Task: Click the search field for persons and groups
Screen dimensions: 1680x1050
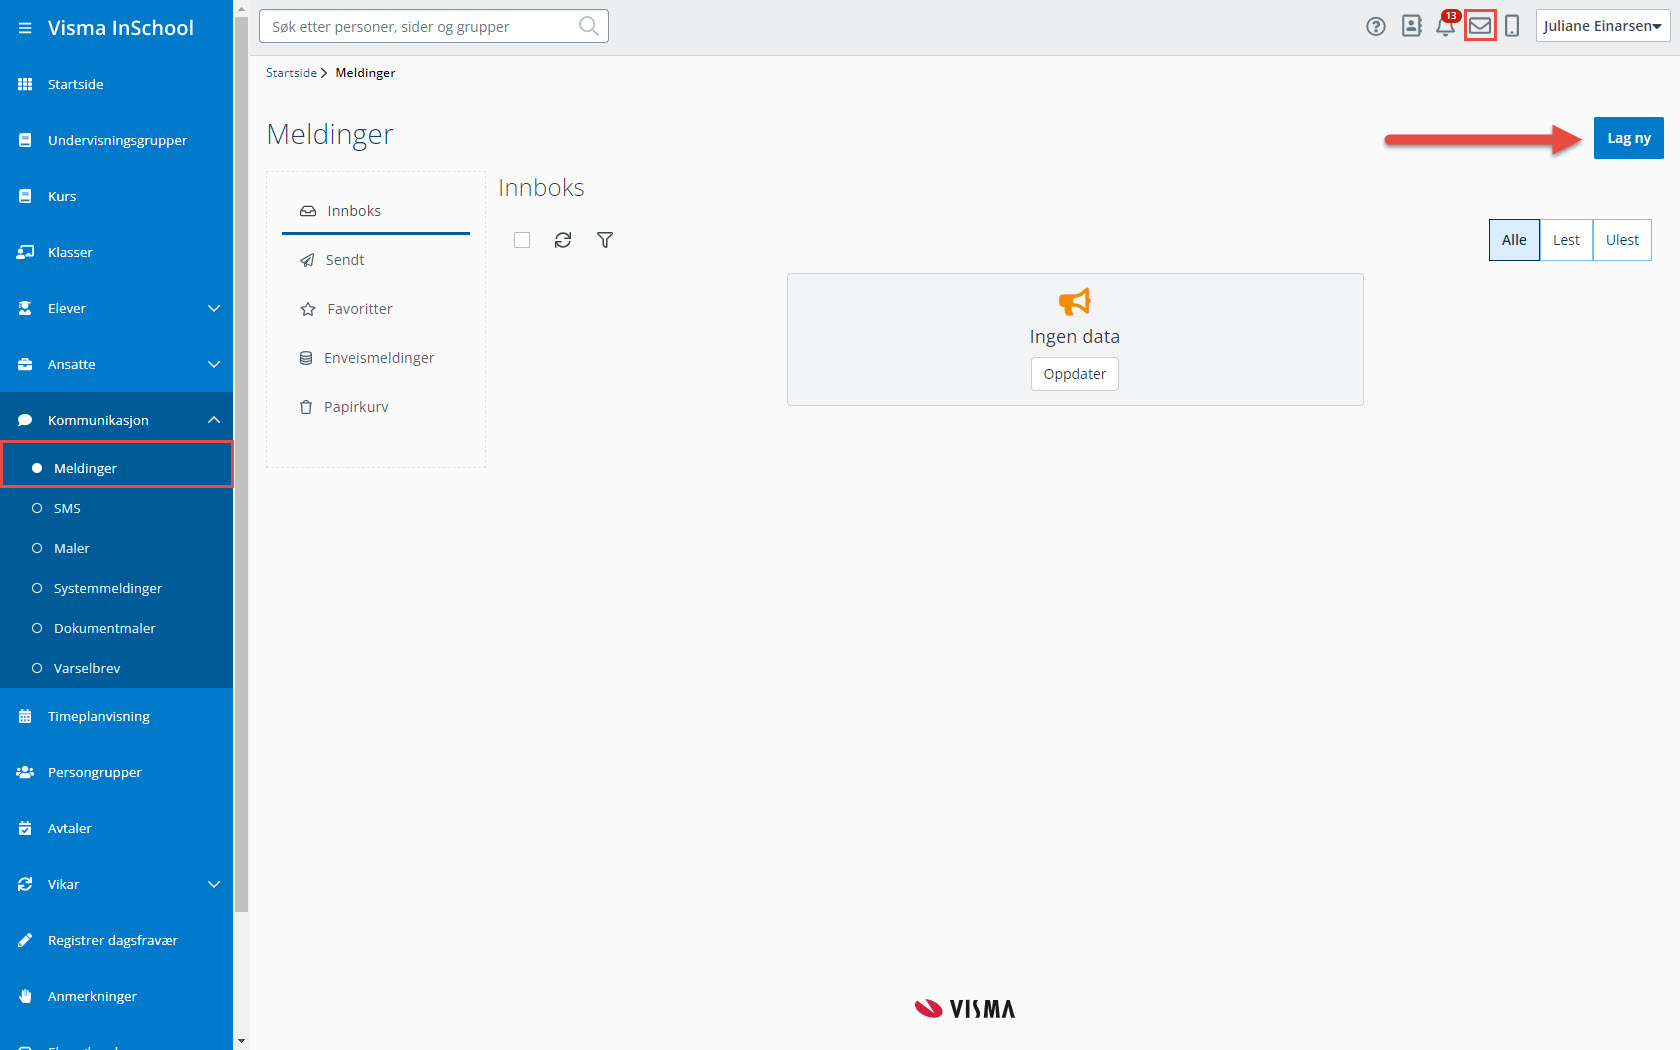Action: [x=422, y=27]
